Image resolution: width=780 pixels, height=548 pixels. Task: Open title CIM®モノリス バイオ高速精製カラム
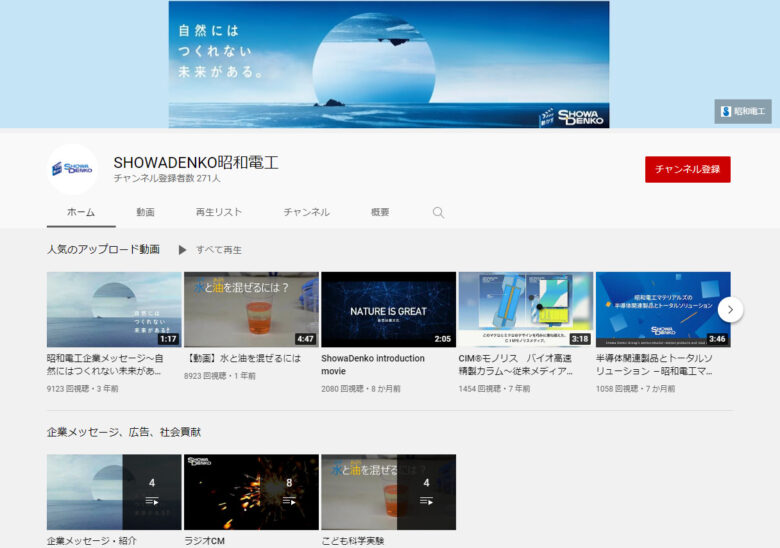point(516,365)
